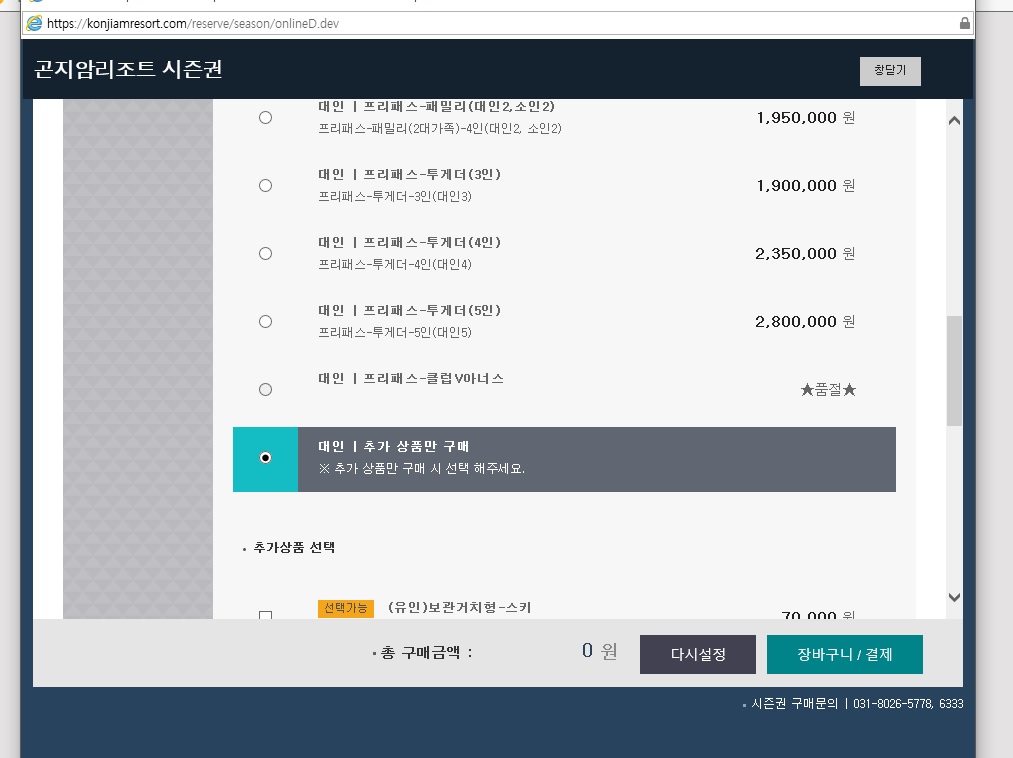
Task: Click the 프리패스-패밀리(2대가족)-4인 description text
Action: coord(439,129)
